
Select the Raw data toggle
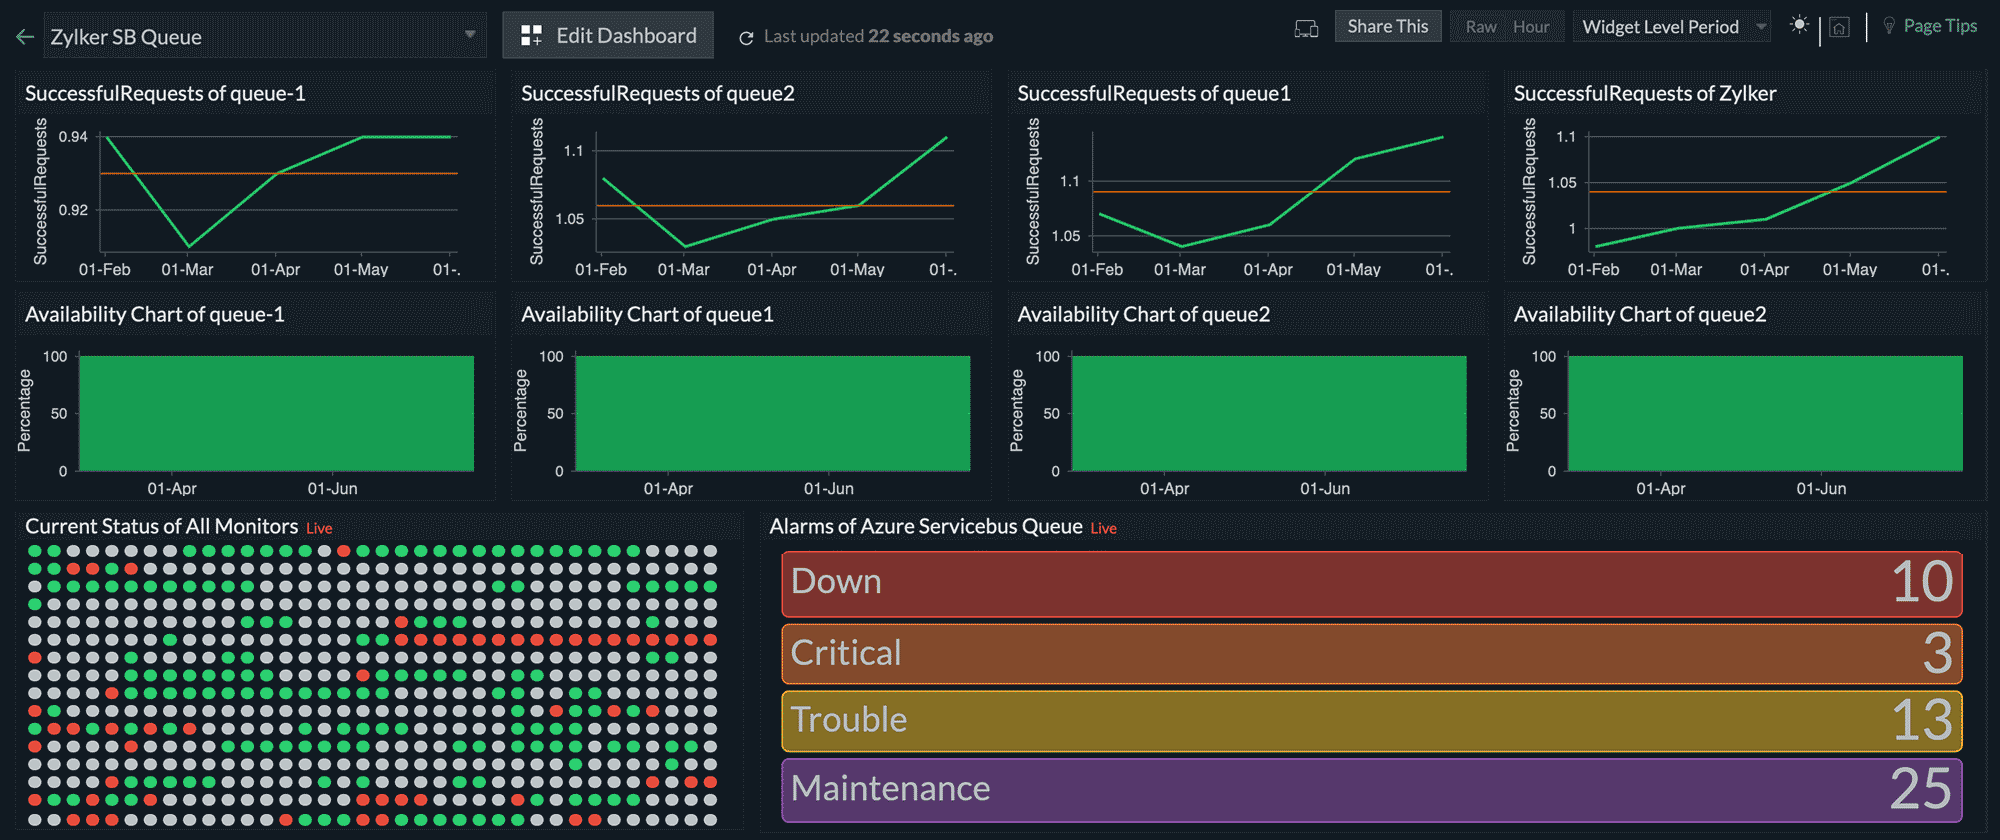tap(1480, 27)
